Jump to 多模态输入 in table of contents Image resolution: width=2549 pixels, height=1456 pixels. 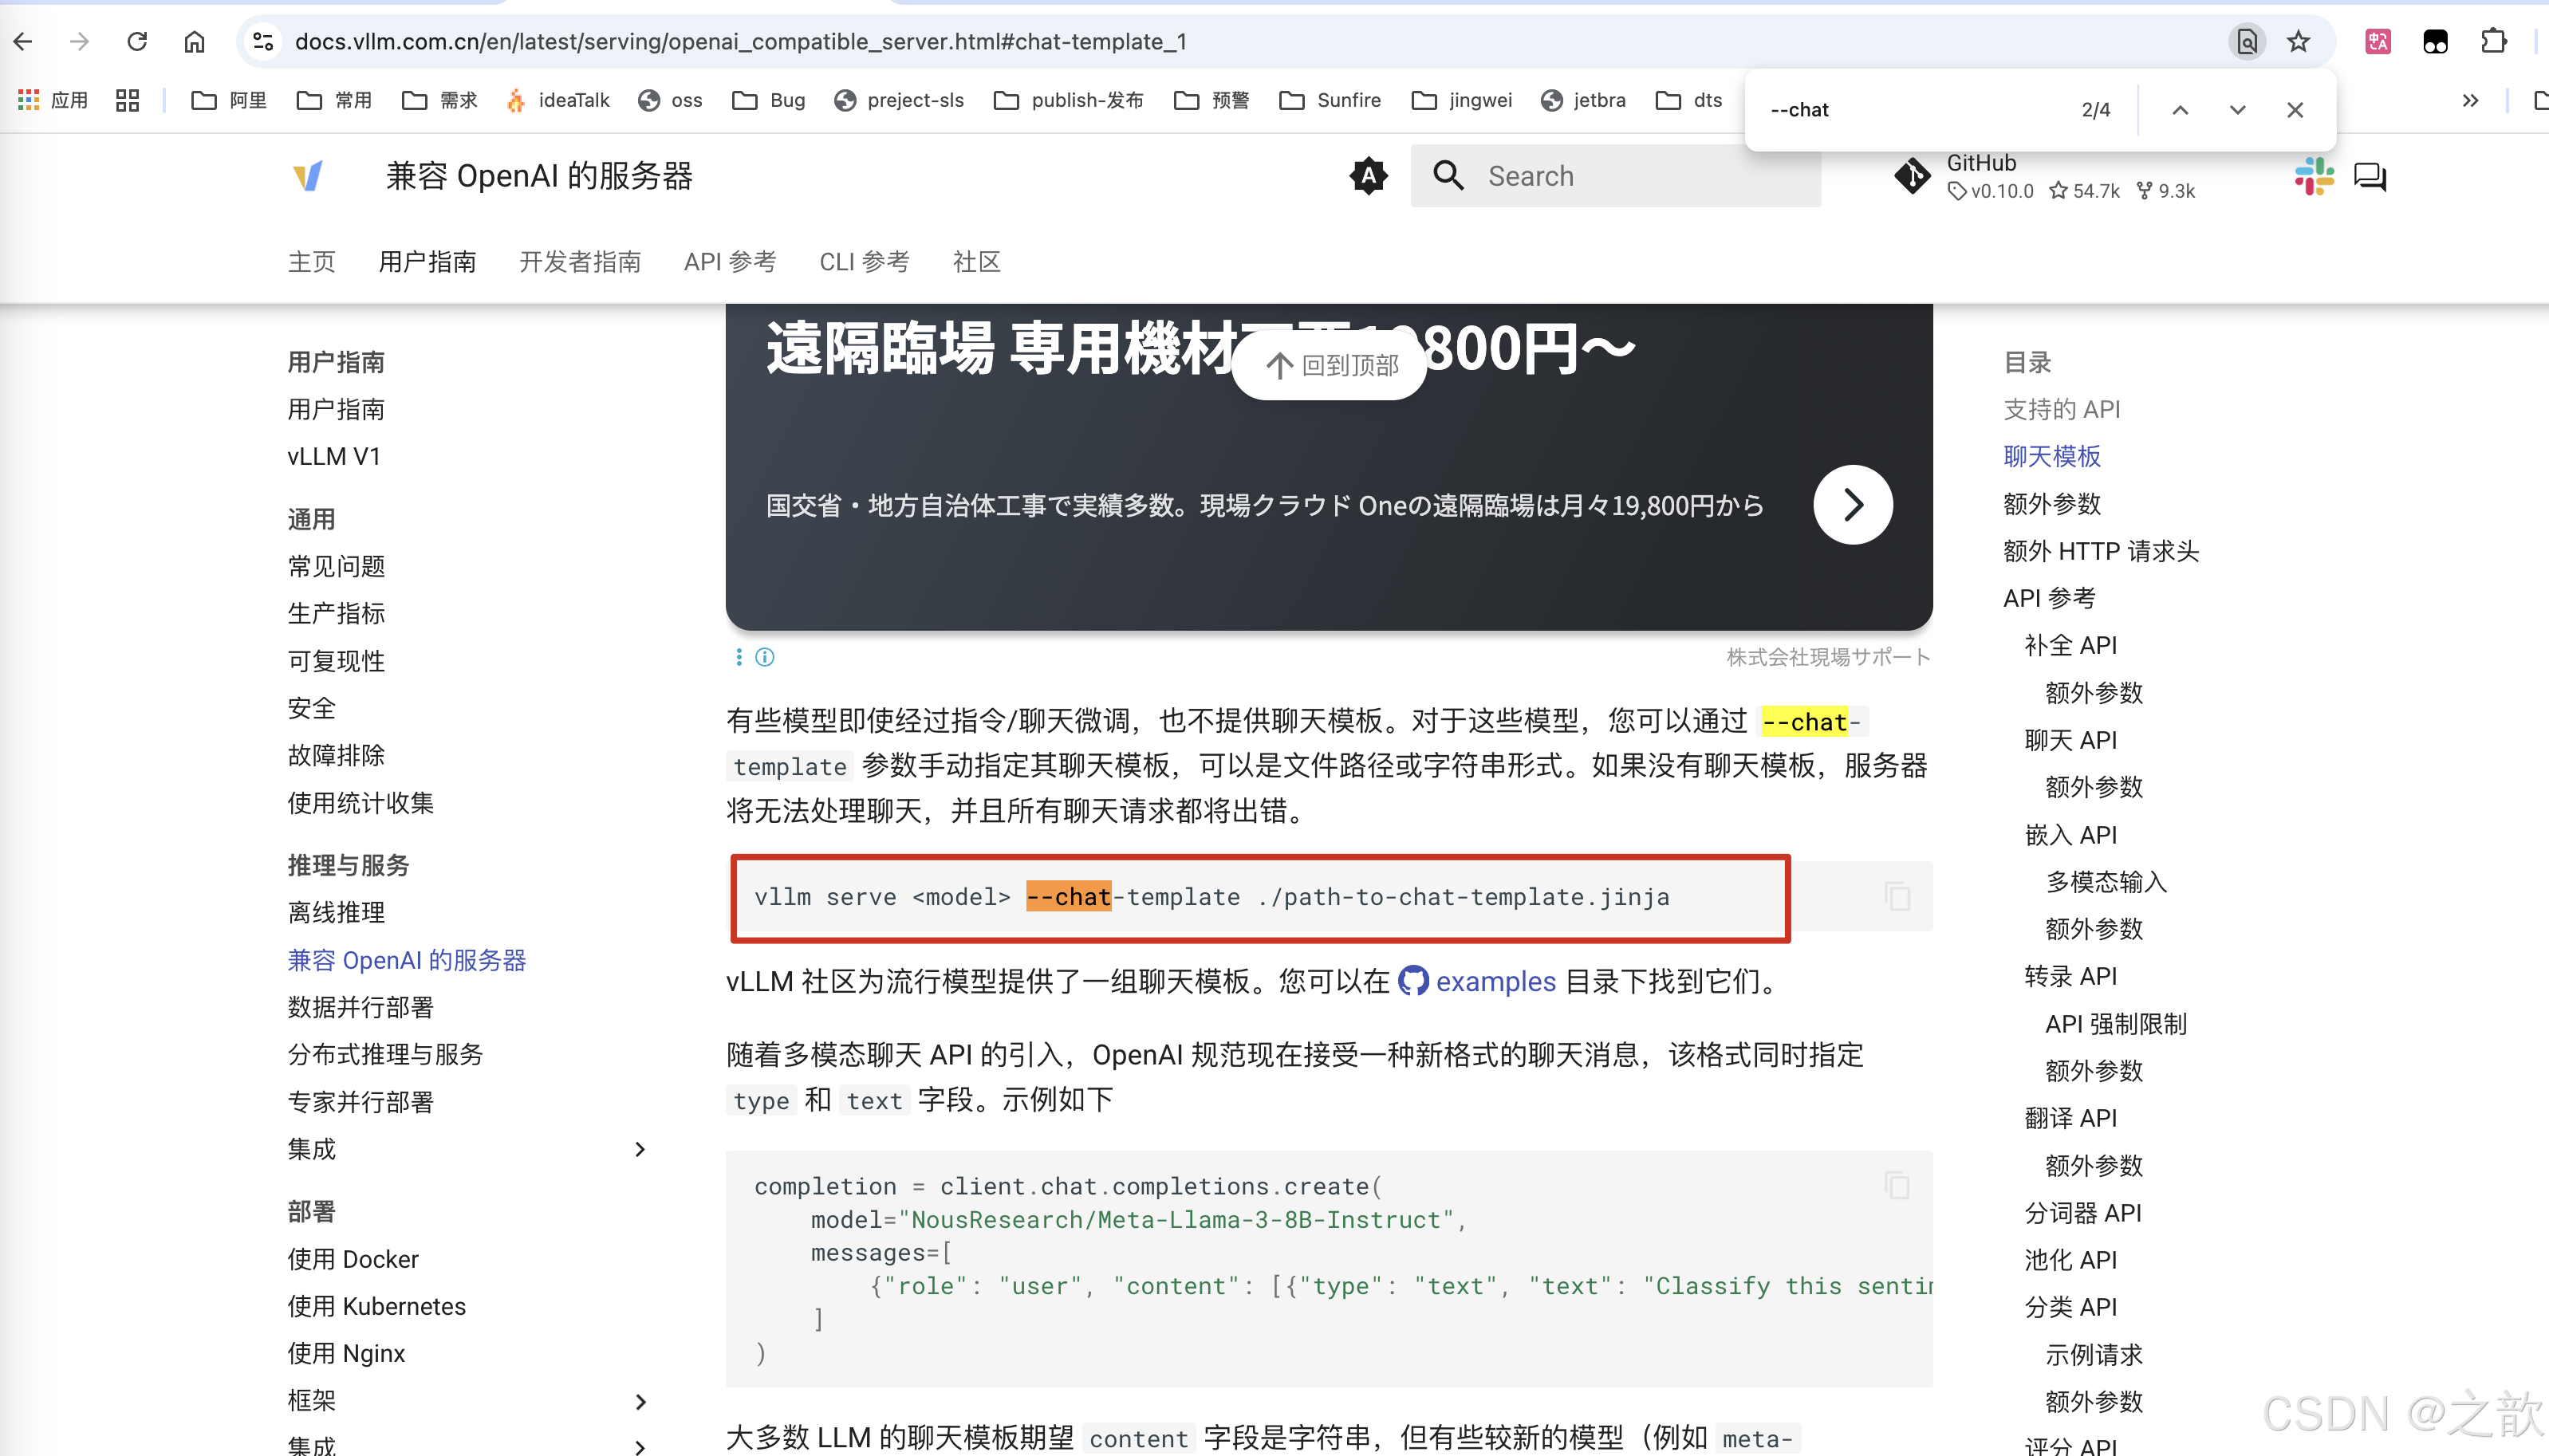point(2106,882)
